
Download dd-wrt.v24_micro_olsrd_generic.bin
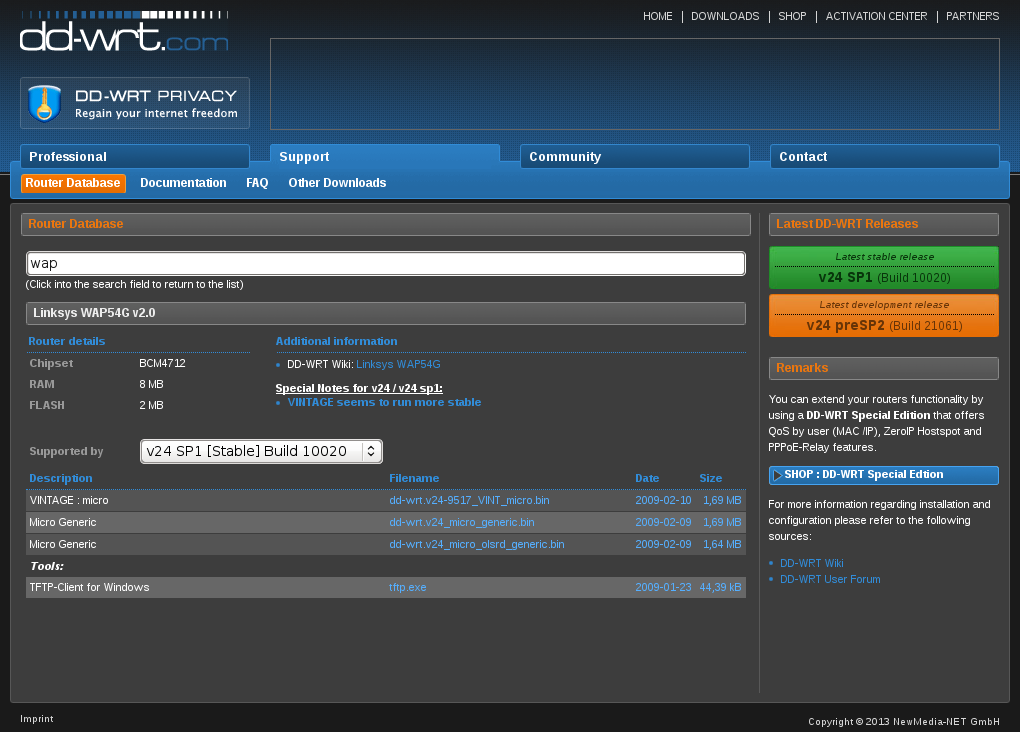477,545
